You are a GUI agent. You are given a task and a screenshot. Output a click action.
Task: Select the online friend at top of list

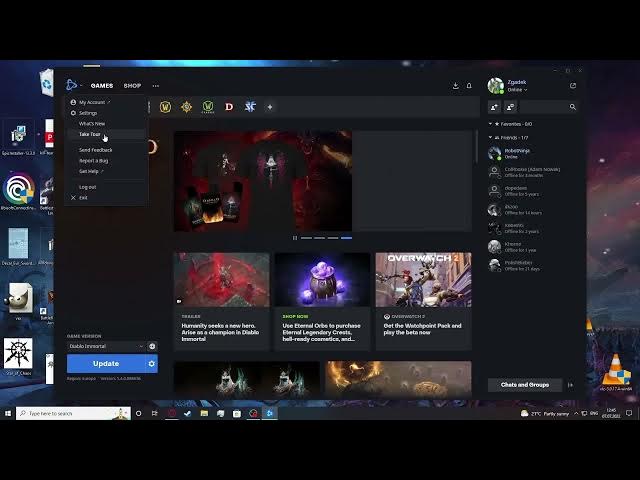click(531, 153)
